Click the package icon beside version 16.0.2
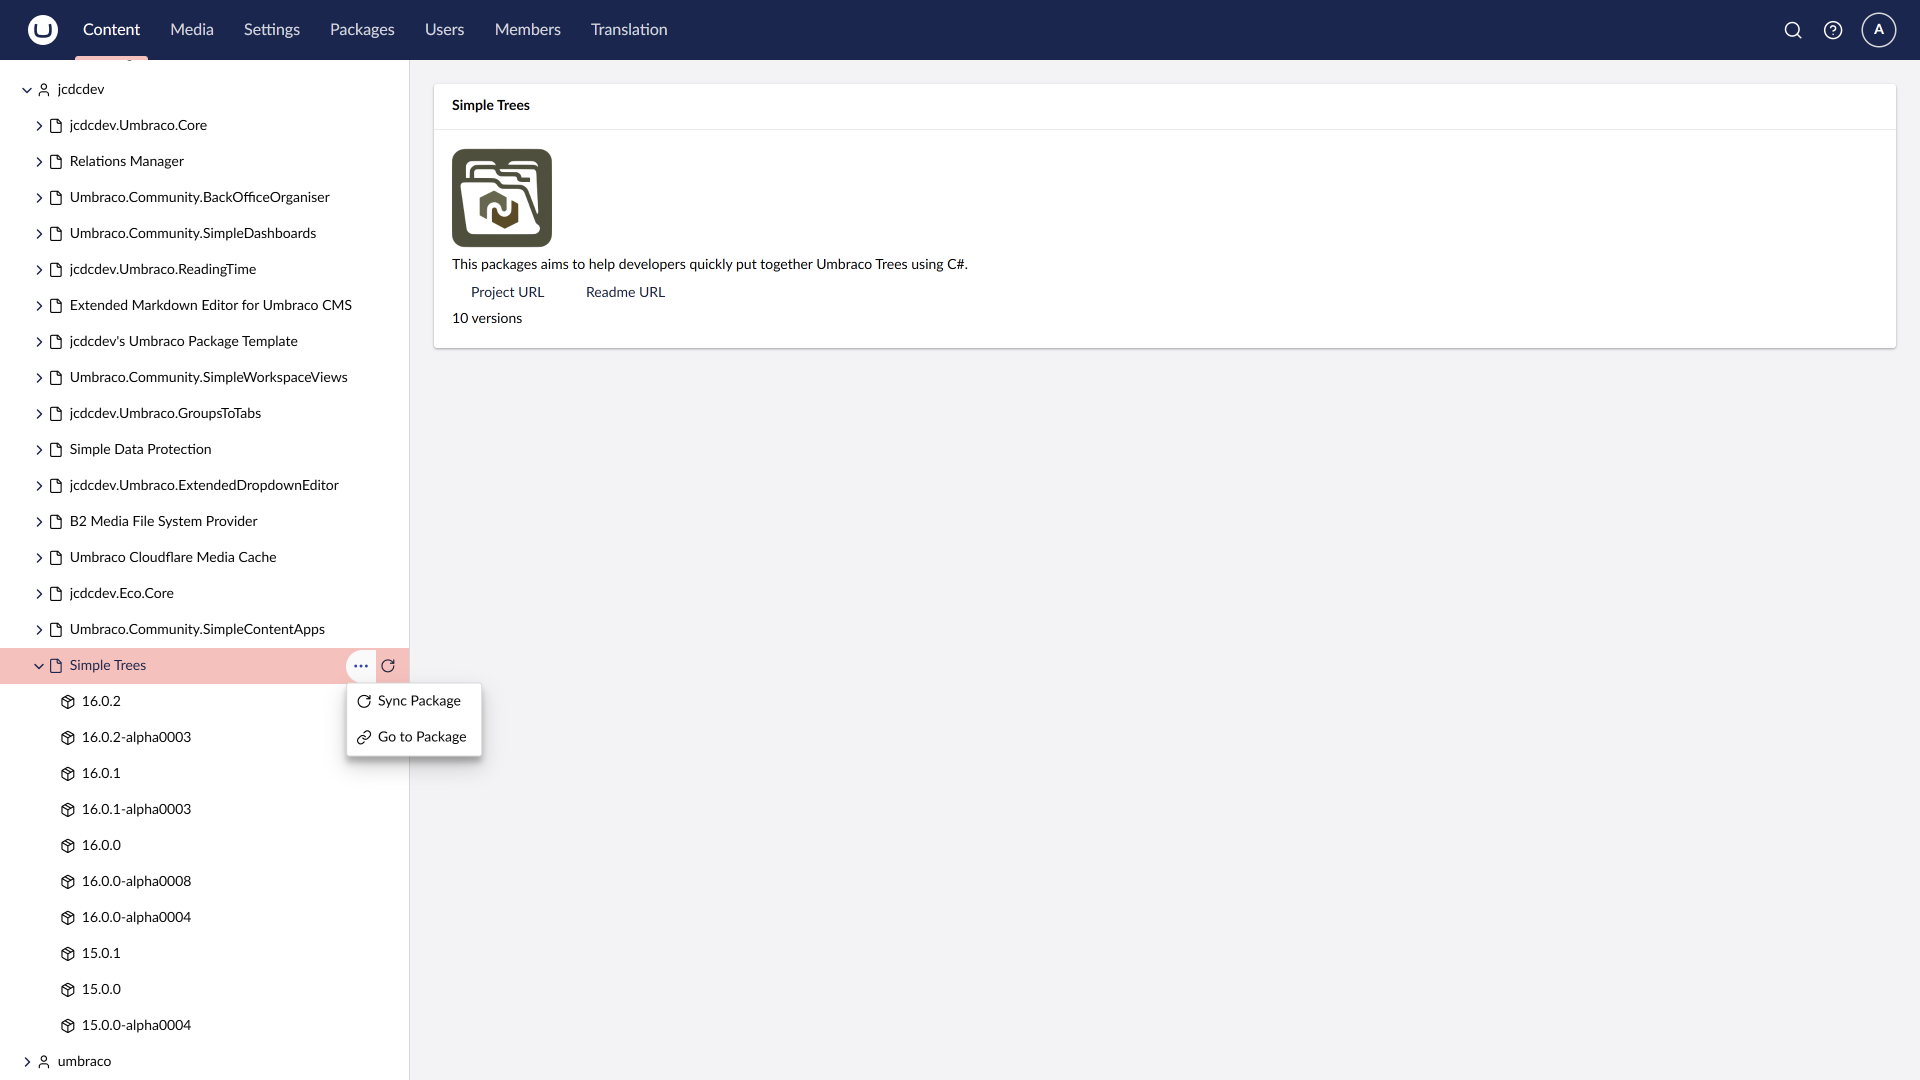1920x1080 pixels. point(67,701)
